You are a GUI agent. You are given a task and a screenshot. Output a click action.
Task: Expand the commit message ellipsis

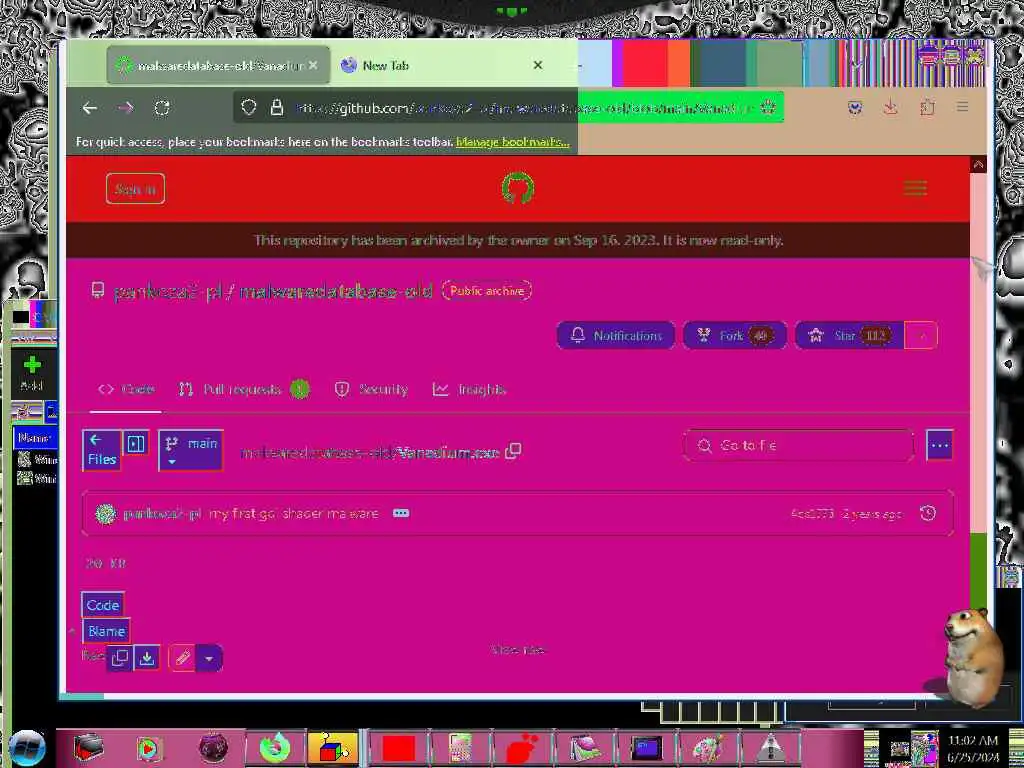[401, 513]
